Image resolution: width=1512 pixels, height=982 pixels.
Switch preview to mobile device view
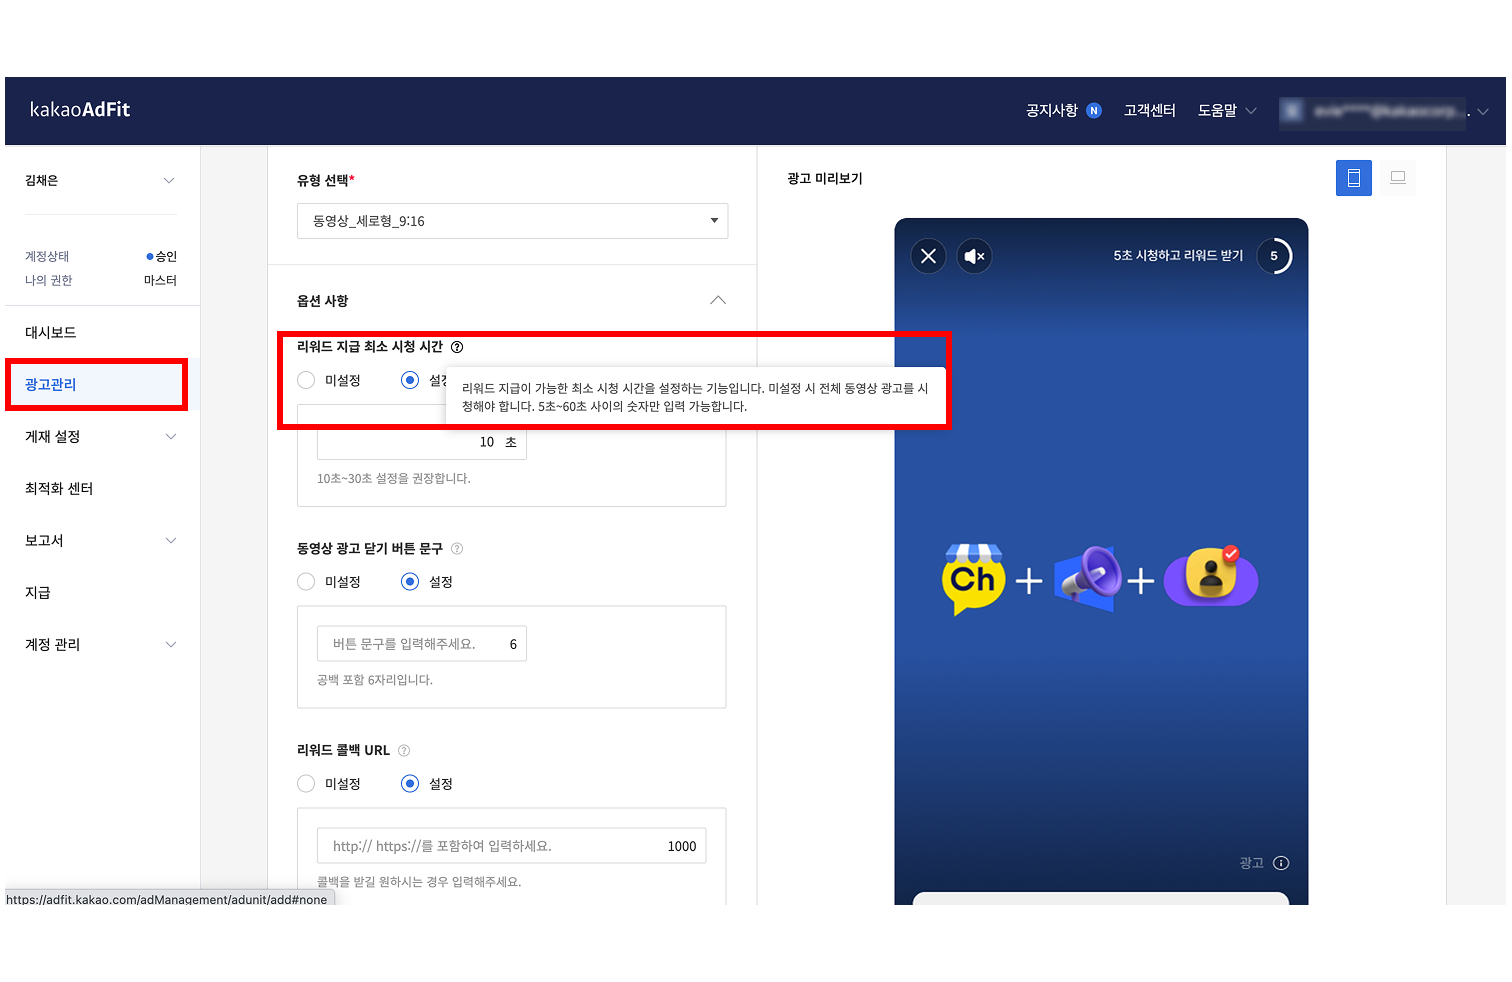[1353, 178]
